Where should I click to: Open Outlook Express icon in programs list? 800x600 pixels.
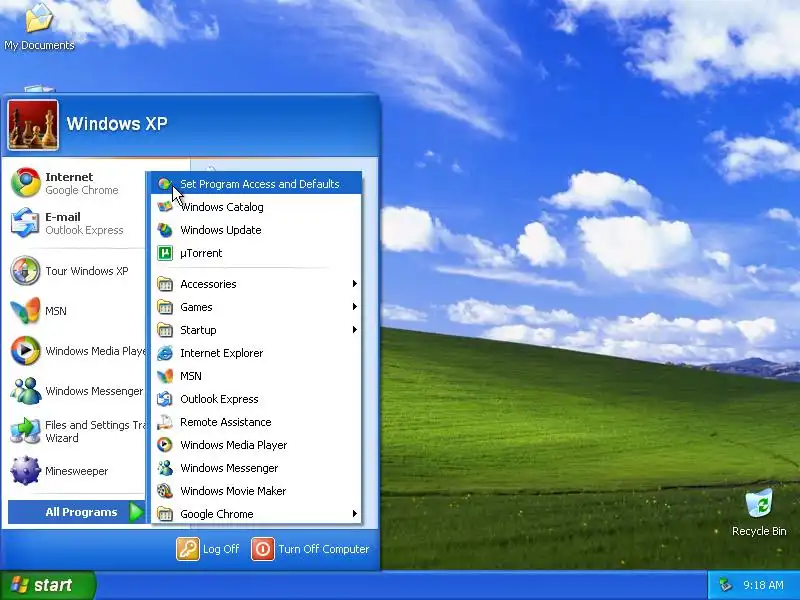click(165, 399)
